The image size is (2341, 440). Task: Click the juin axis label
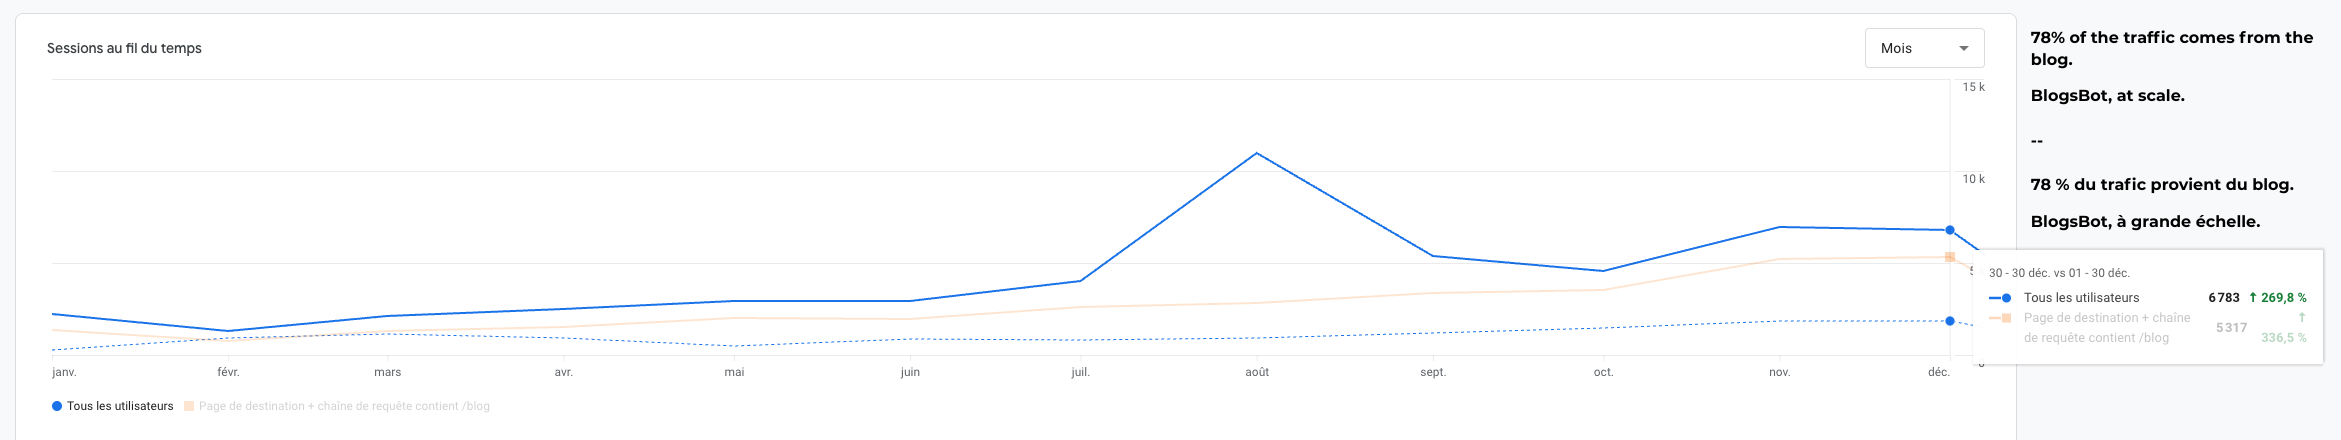tap(910, 372)
